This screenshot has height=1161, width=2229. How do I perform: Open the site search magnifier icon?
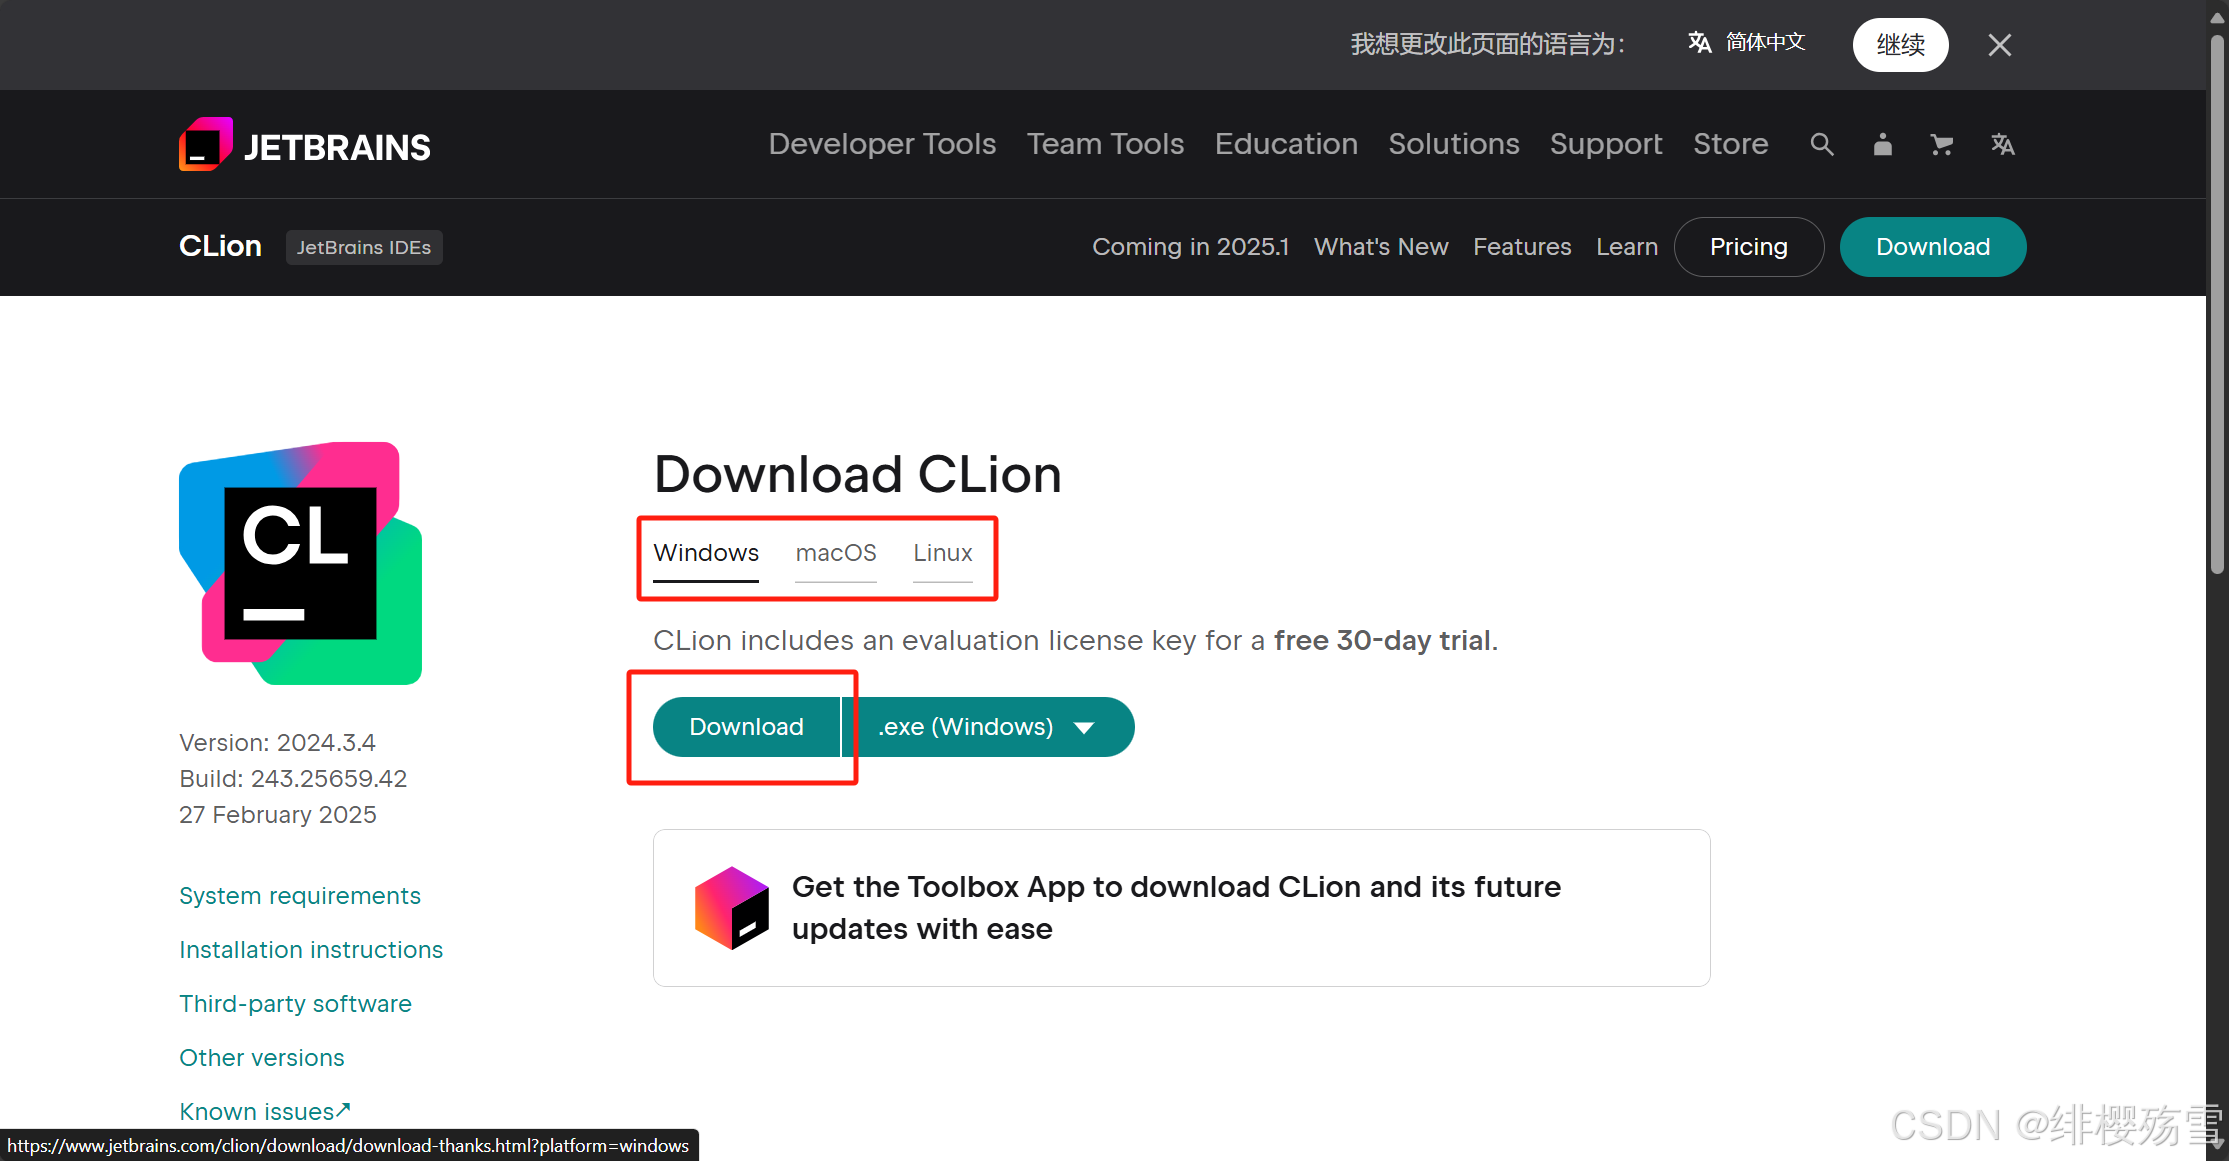click(1821, 145)
